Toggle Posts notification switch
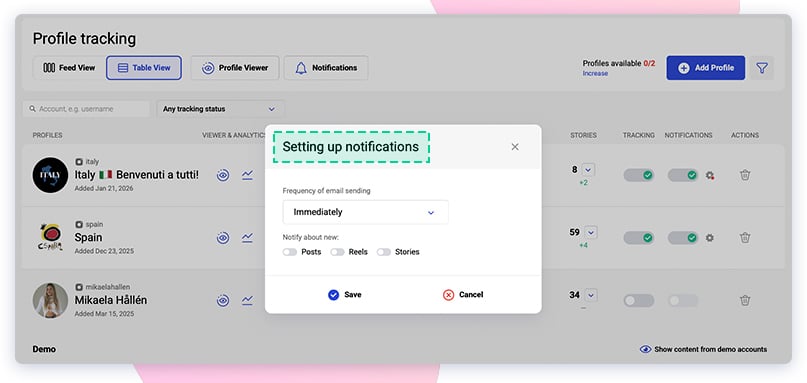This screenshot has width=807, height=383. coord(290,252)
